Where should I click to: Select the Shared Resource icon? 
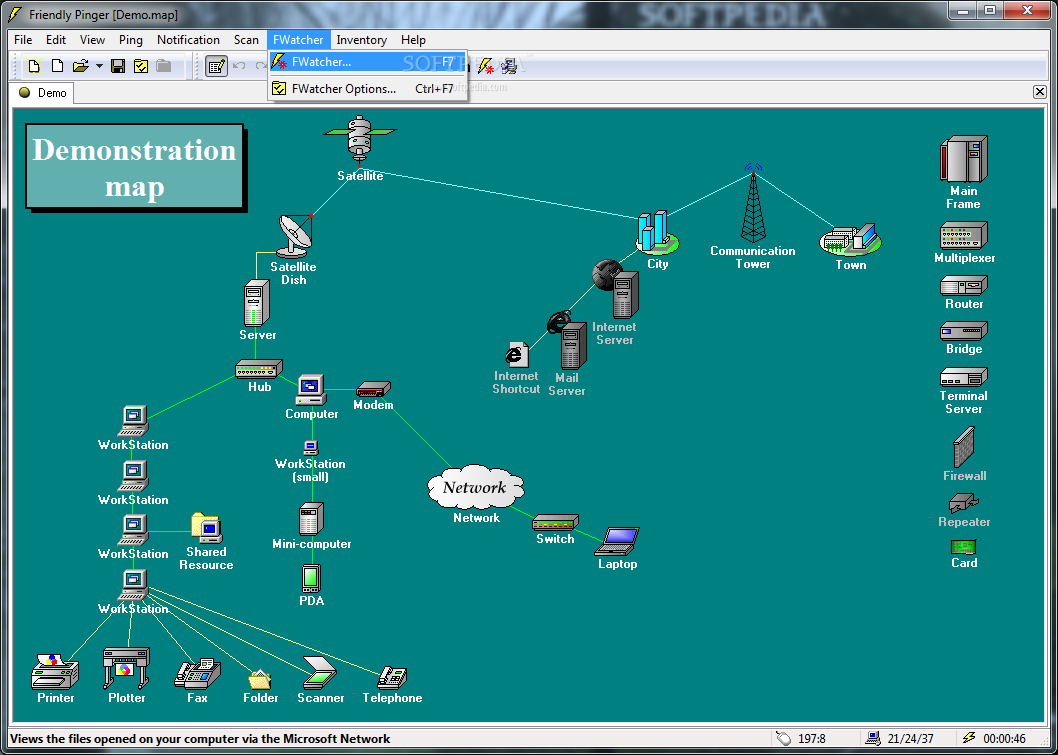(x=206, y=528)
